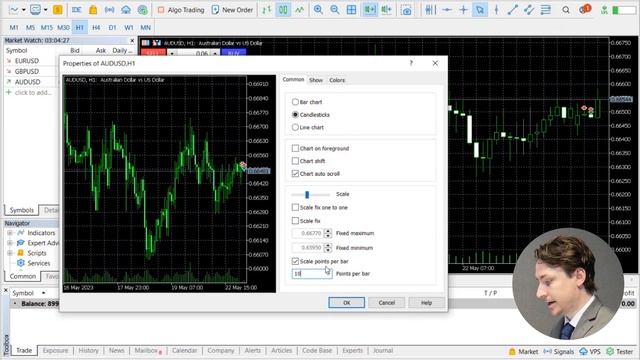Tile windows with the grid icon
640x360 pixels.
(x=351, y=9)
